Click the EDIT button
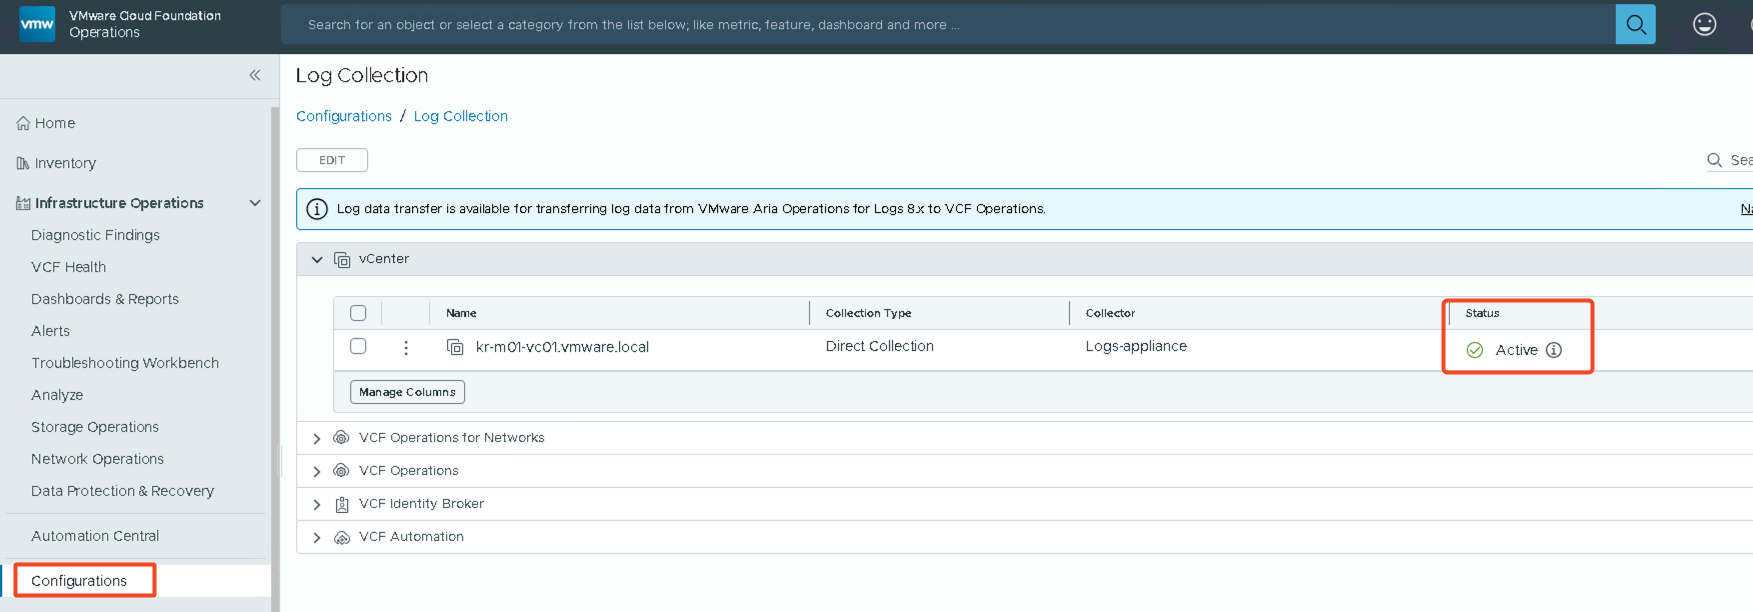 [332, 160]
